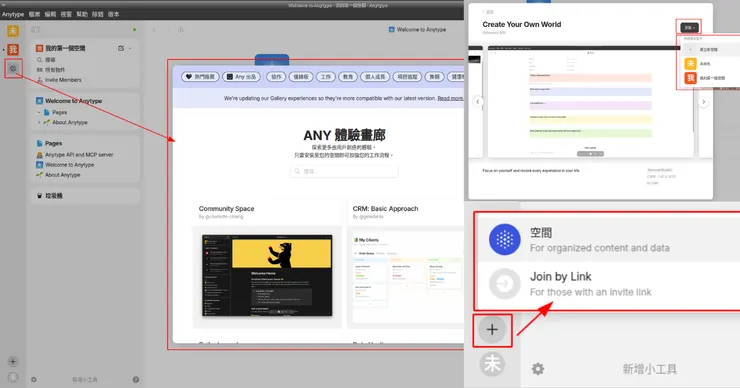Select the 教育 gallery category chip

[348, 76]
